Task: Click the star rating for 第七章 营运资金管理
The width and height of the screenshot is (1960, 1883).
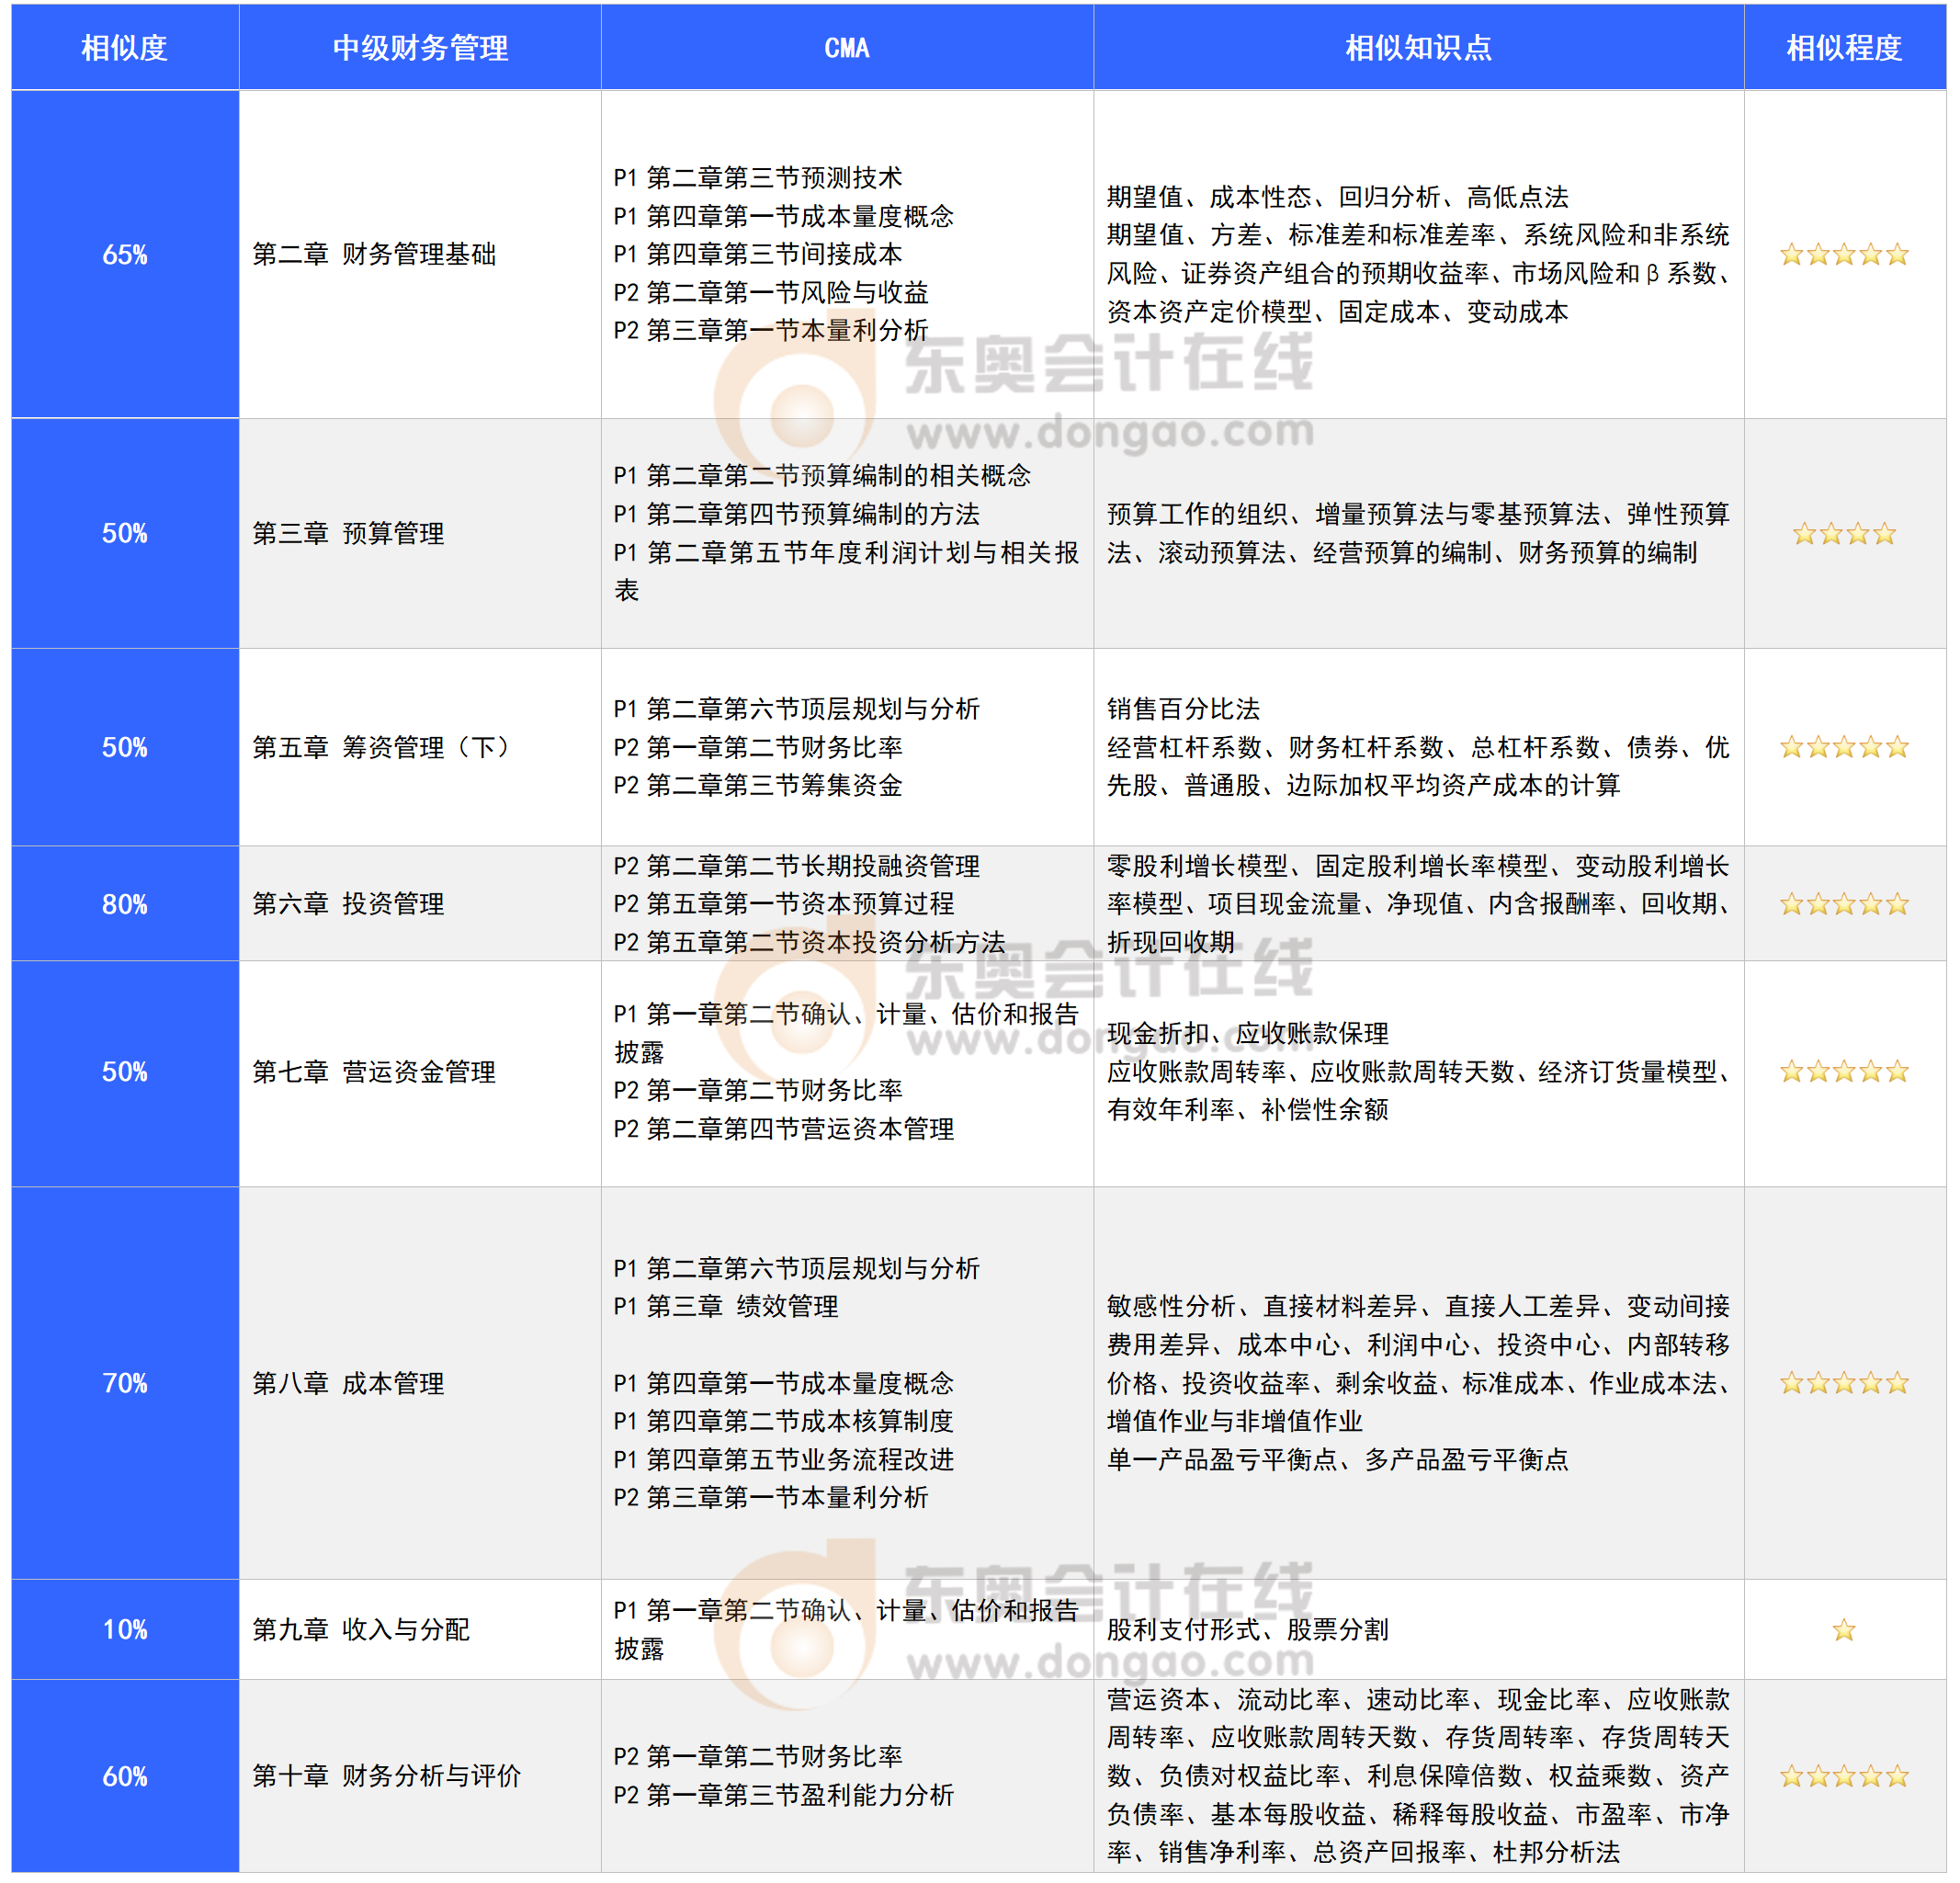Action: [1843, 1072]
